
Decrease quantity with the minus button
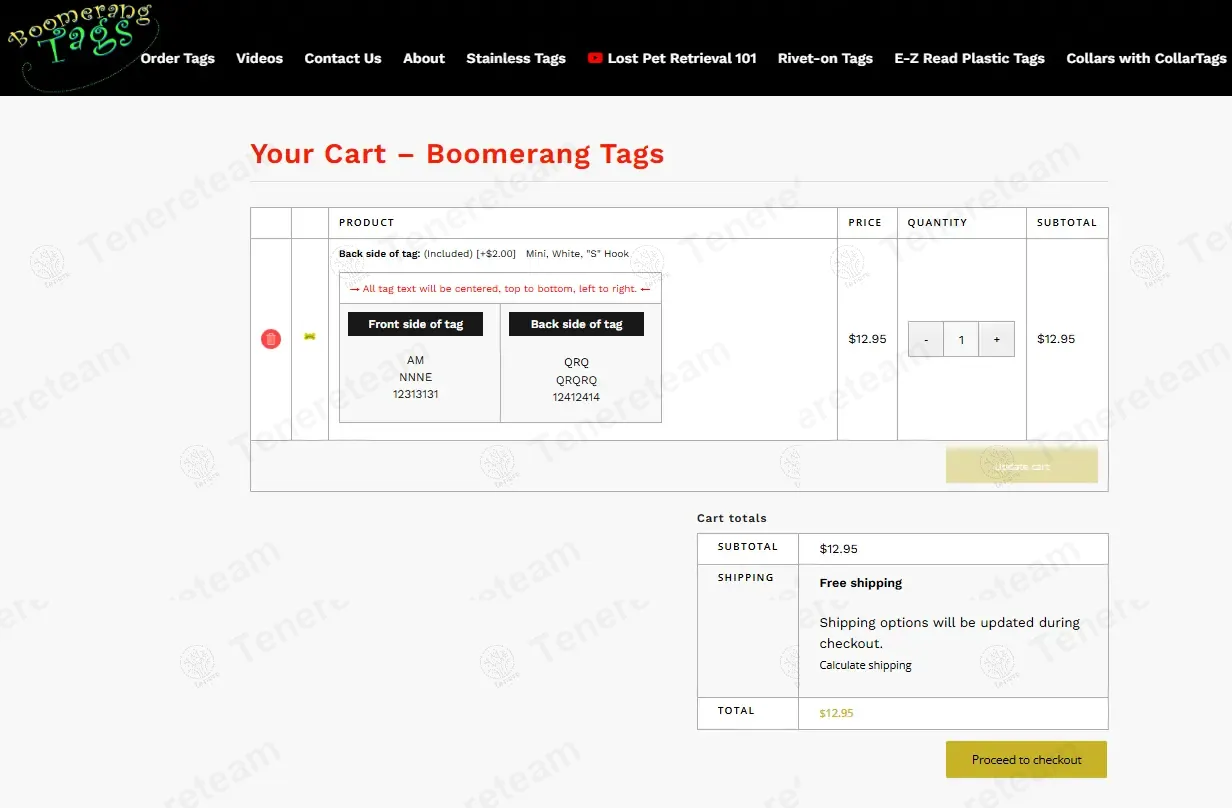coord(926,339)
